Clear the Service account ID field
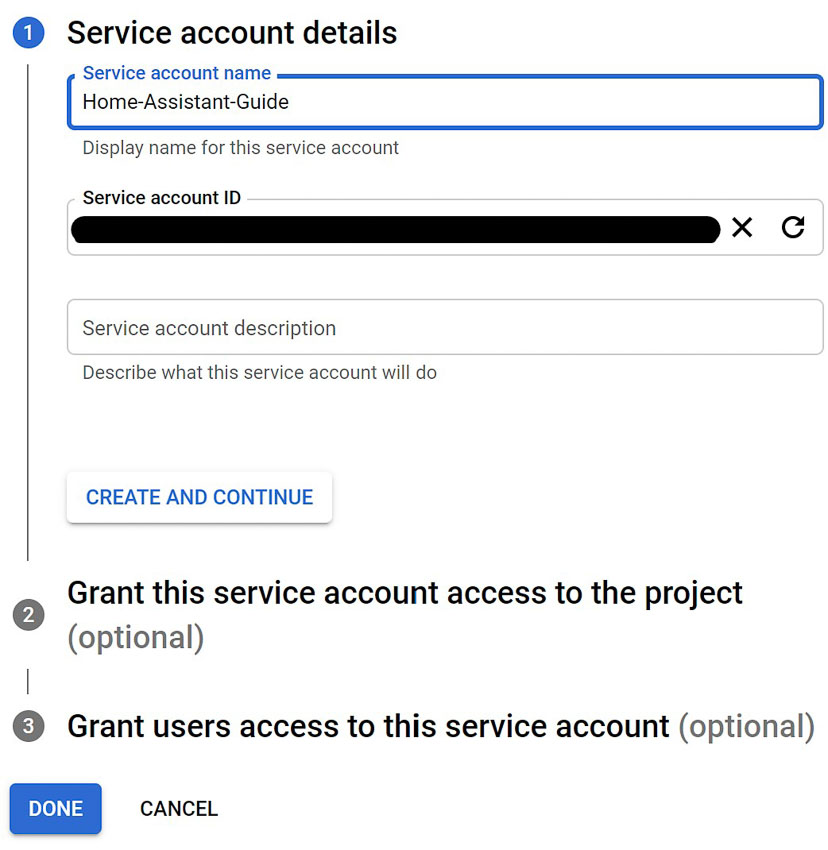The height and width of the screenshot is (850, 828). pos(742,228)
